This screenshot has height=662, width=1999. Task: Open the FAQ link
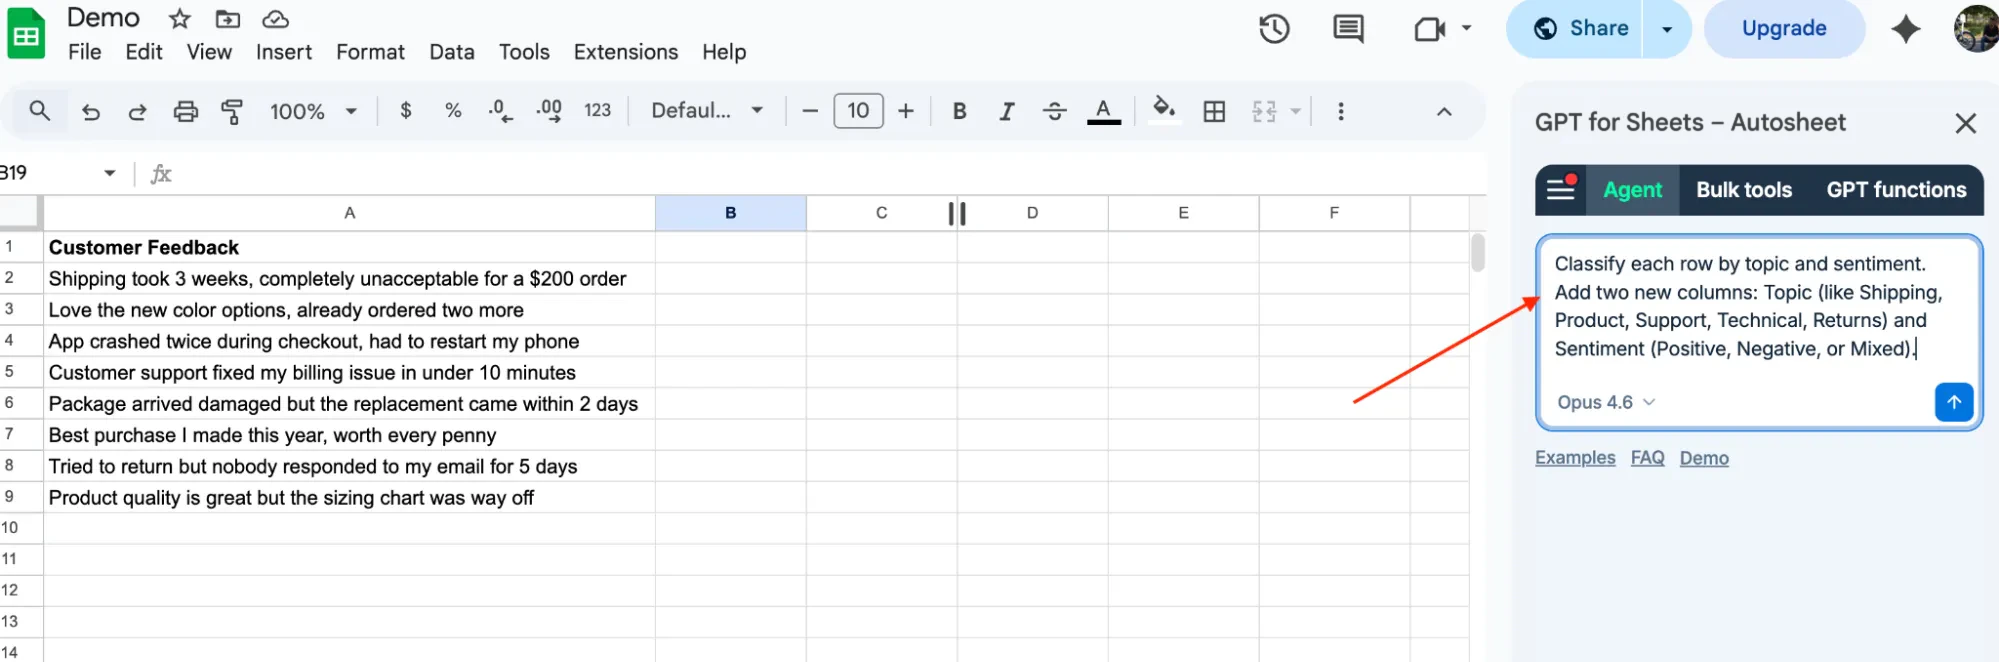click(1647, 457)
